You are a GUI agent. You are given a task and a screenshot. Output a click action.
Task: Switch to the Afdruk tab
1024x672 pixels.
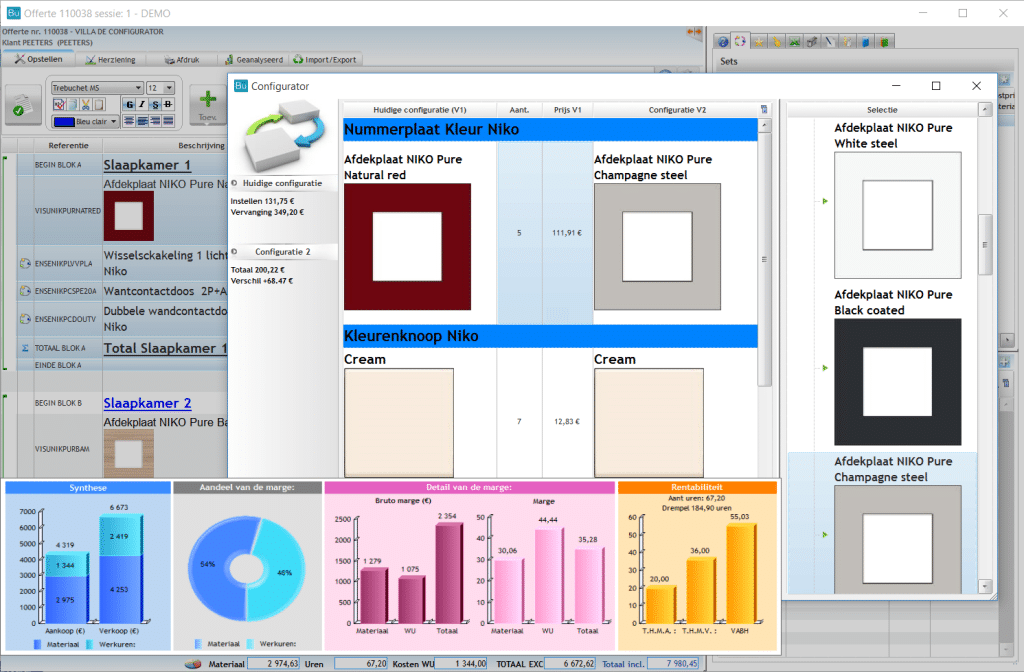tap(182, 60)
